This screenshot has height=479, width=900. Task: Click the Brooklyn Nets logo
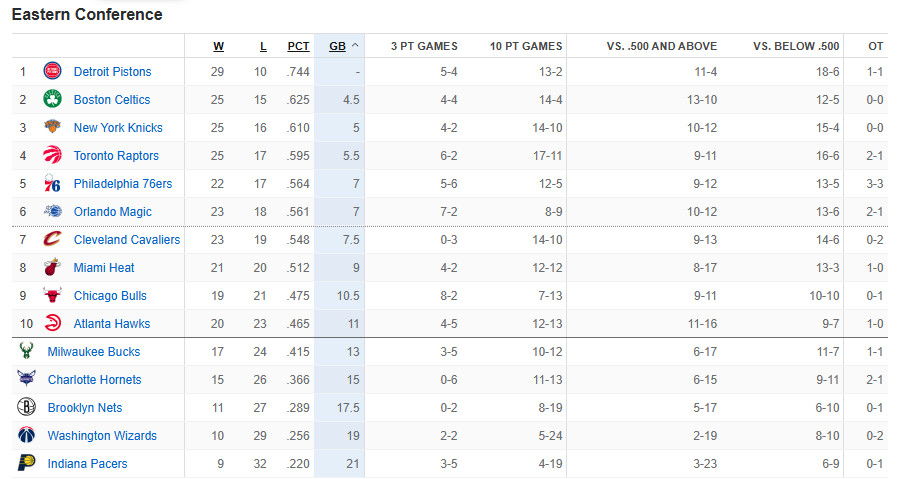click(x=26, y=407)
